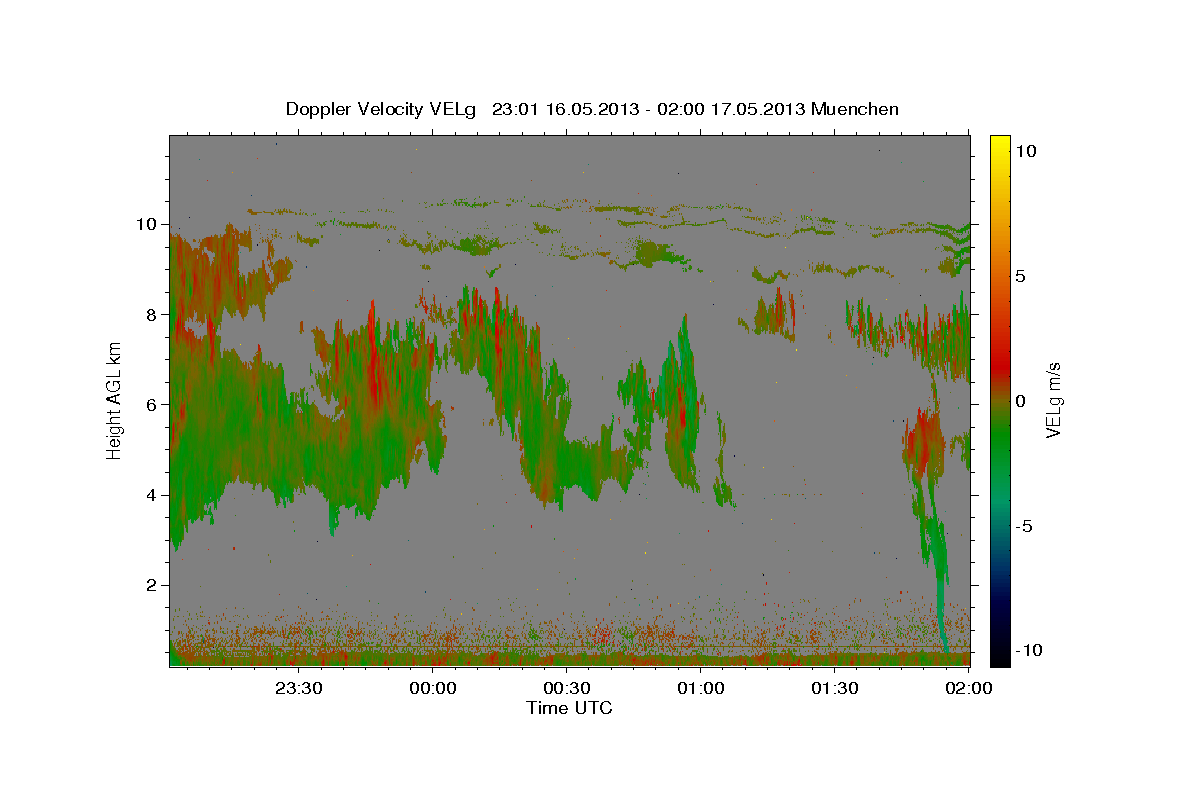Click the 00:30 time tick label

(567, 688)
